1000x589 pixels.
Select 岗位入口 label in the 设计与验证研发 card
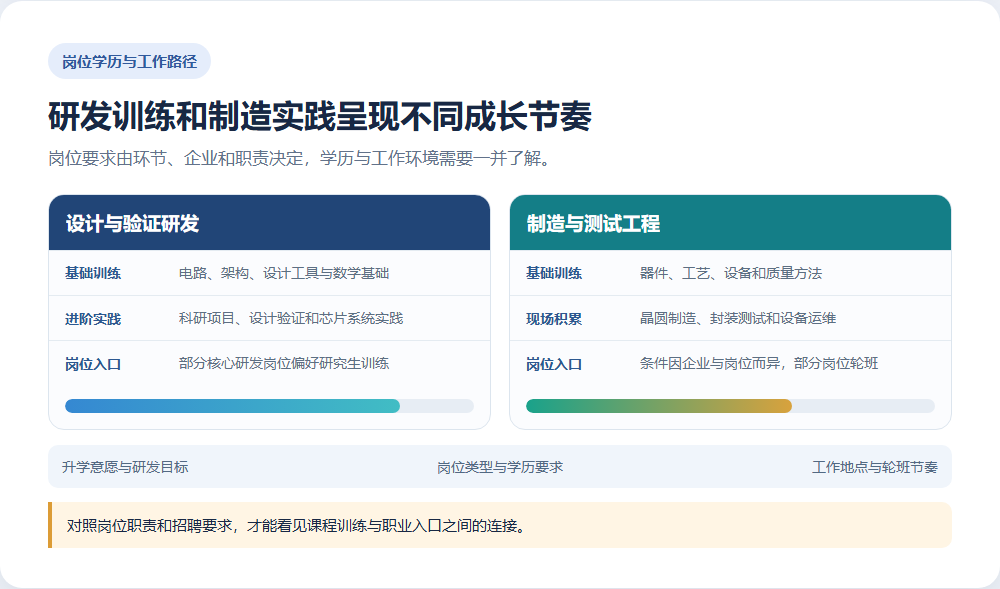click(93, 364)
